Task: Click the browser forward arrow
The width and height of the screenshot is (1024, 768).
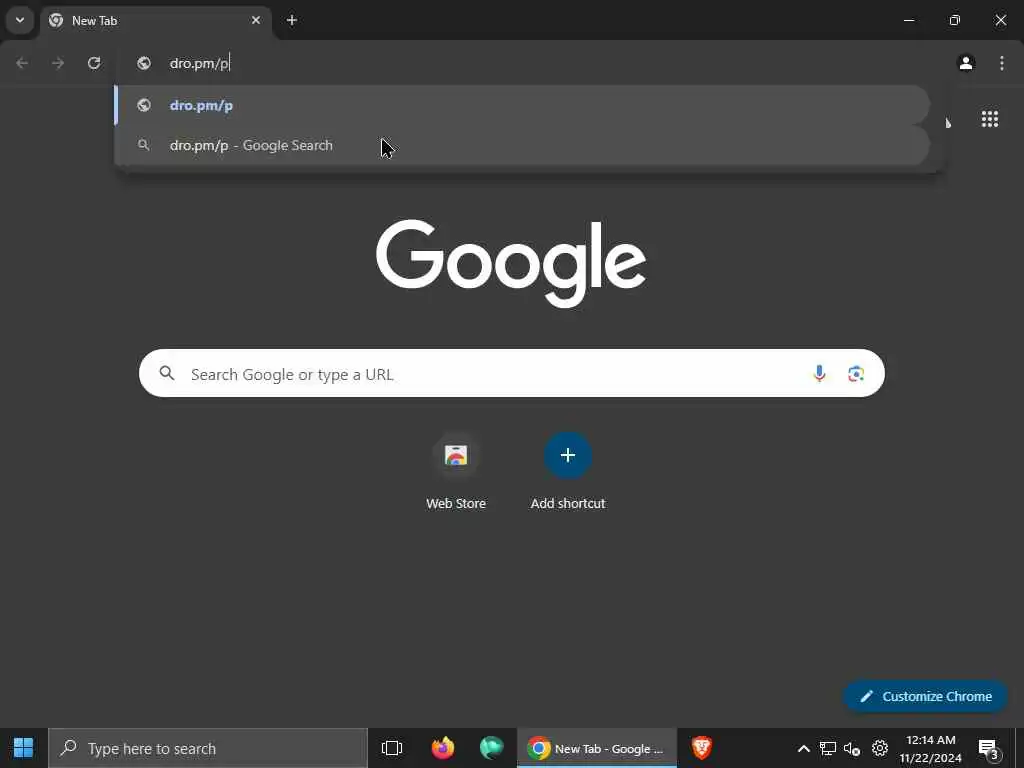Action: pyautogui.click(x=58, y=63)
